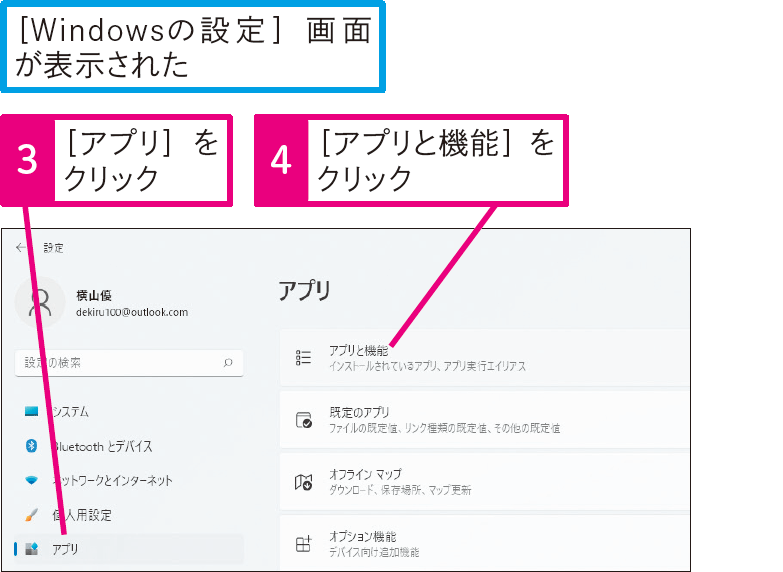Open ネットワークとインターネット in the sidebar

click(129, 481)
